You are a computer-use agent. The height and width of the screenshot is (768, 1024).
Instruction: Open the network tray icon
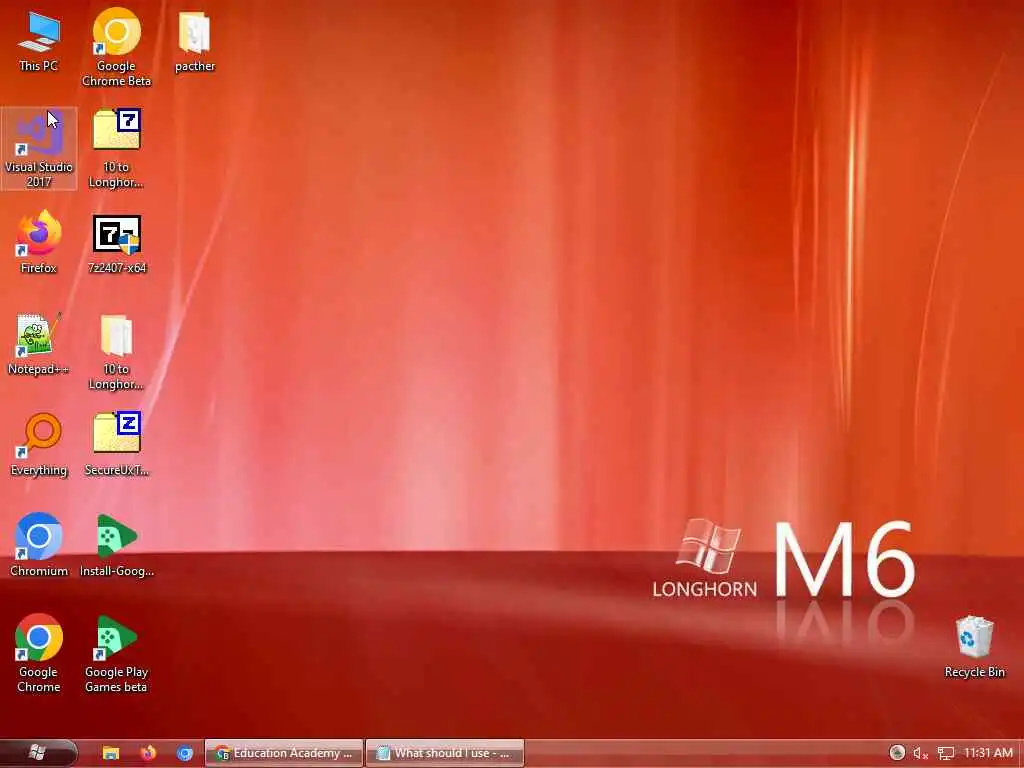coord(946,754)
